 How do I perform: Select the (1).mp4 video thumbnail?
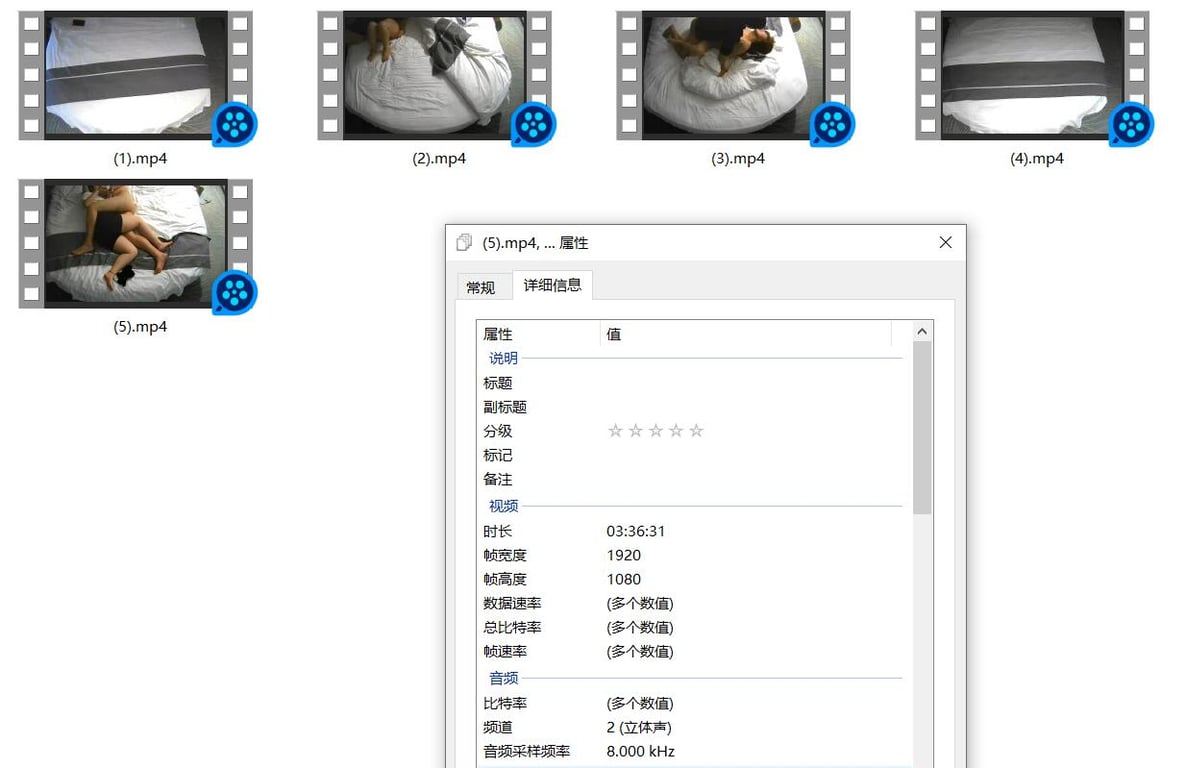(x=136, y=76)
